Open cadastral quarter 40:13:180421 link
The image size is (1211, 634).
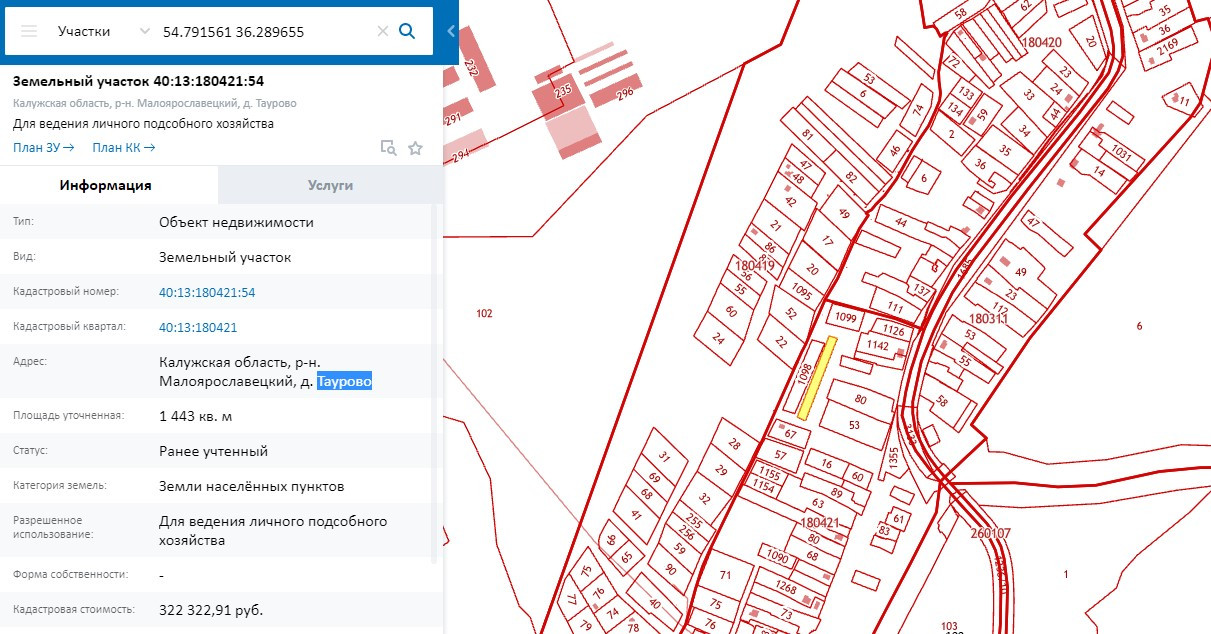[198, 327]
